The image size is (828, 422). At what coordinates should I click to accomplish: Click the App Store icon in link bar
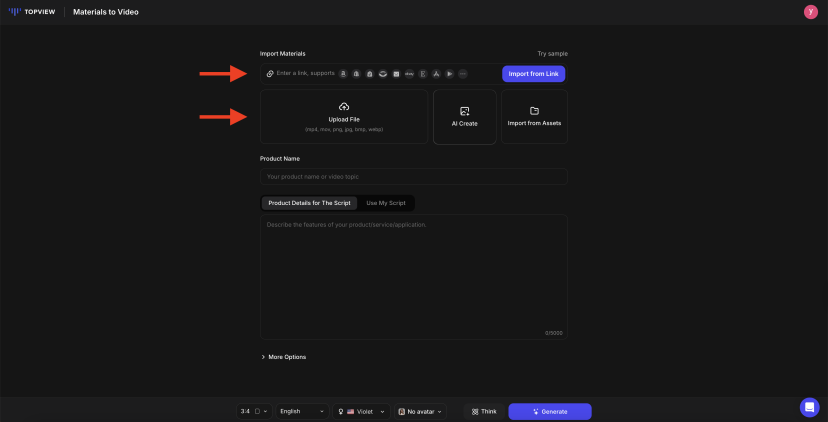[437, 74]
